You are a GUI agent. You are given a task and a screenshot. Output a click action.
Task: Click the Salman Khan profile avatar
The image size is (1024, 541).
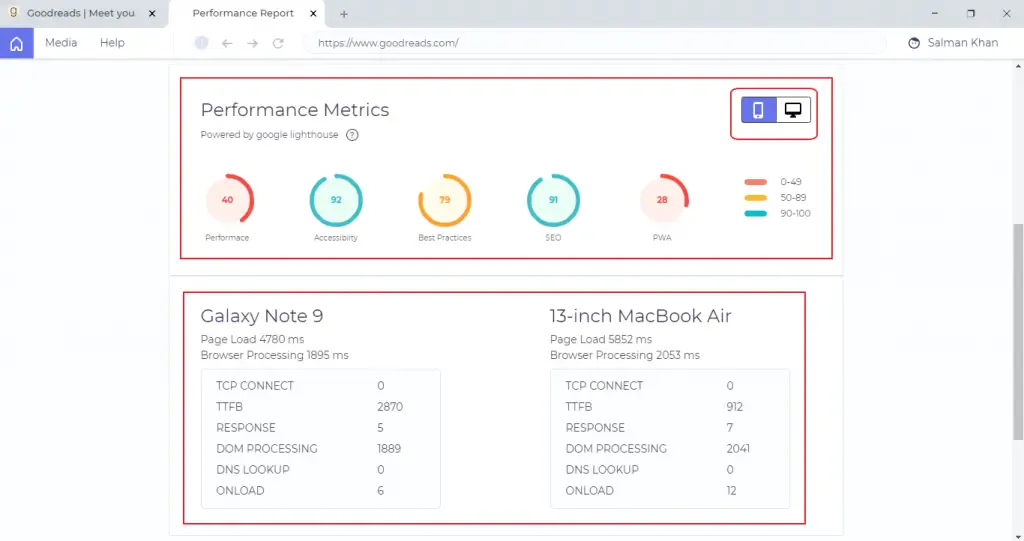click(x=914, y=43)
